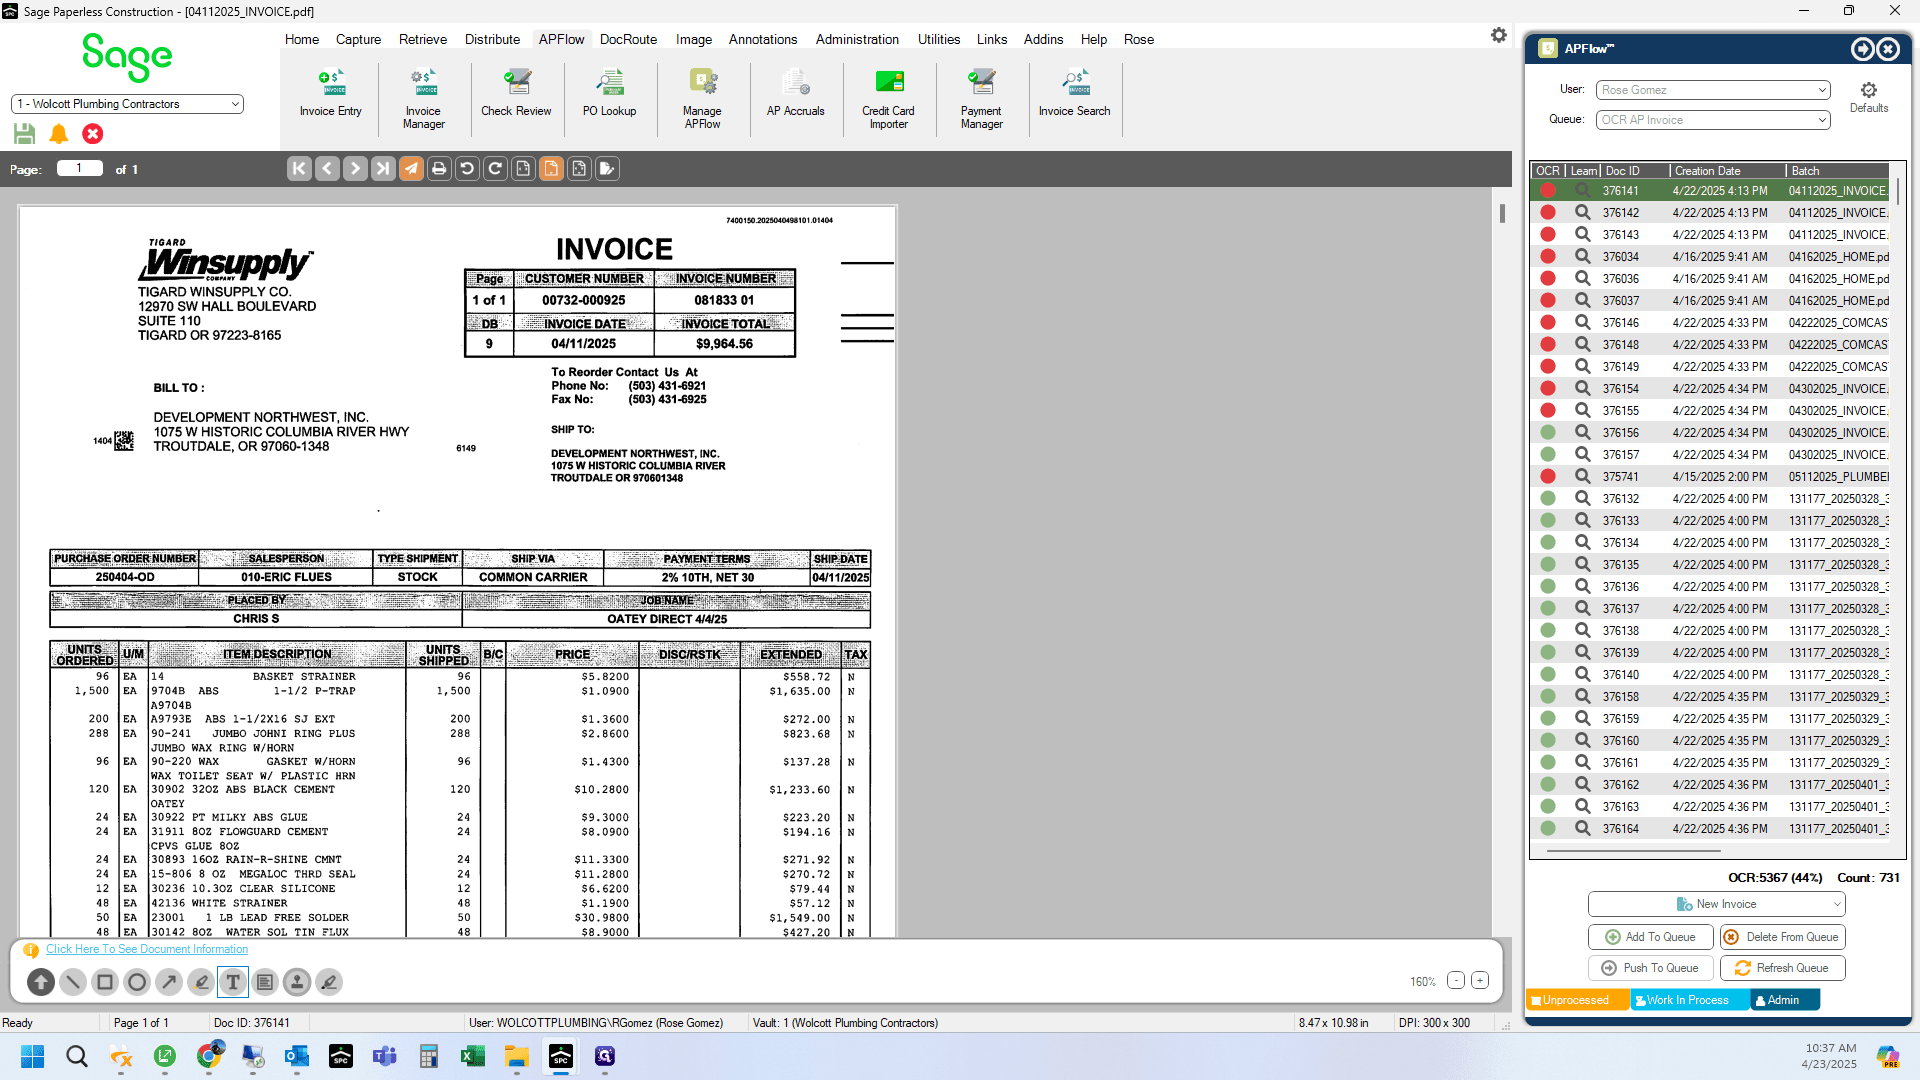The width and height of the screenshot is (1920, 1080).
Task: Launch Check Review
Action: [x=516, y=95]
